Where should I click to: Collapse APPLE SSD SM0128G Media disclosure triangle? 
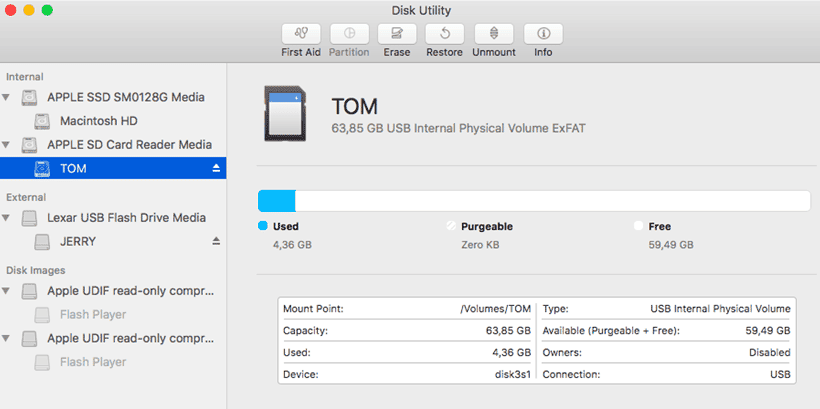[x=6, y=97]
